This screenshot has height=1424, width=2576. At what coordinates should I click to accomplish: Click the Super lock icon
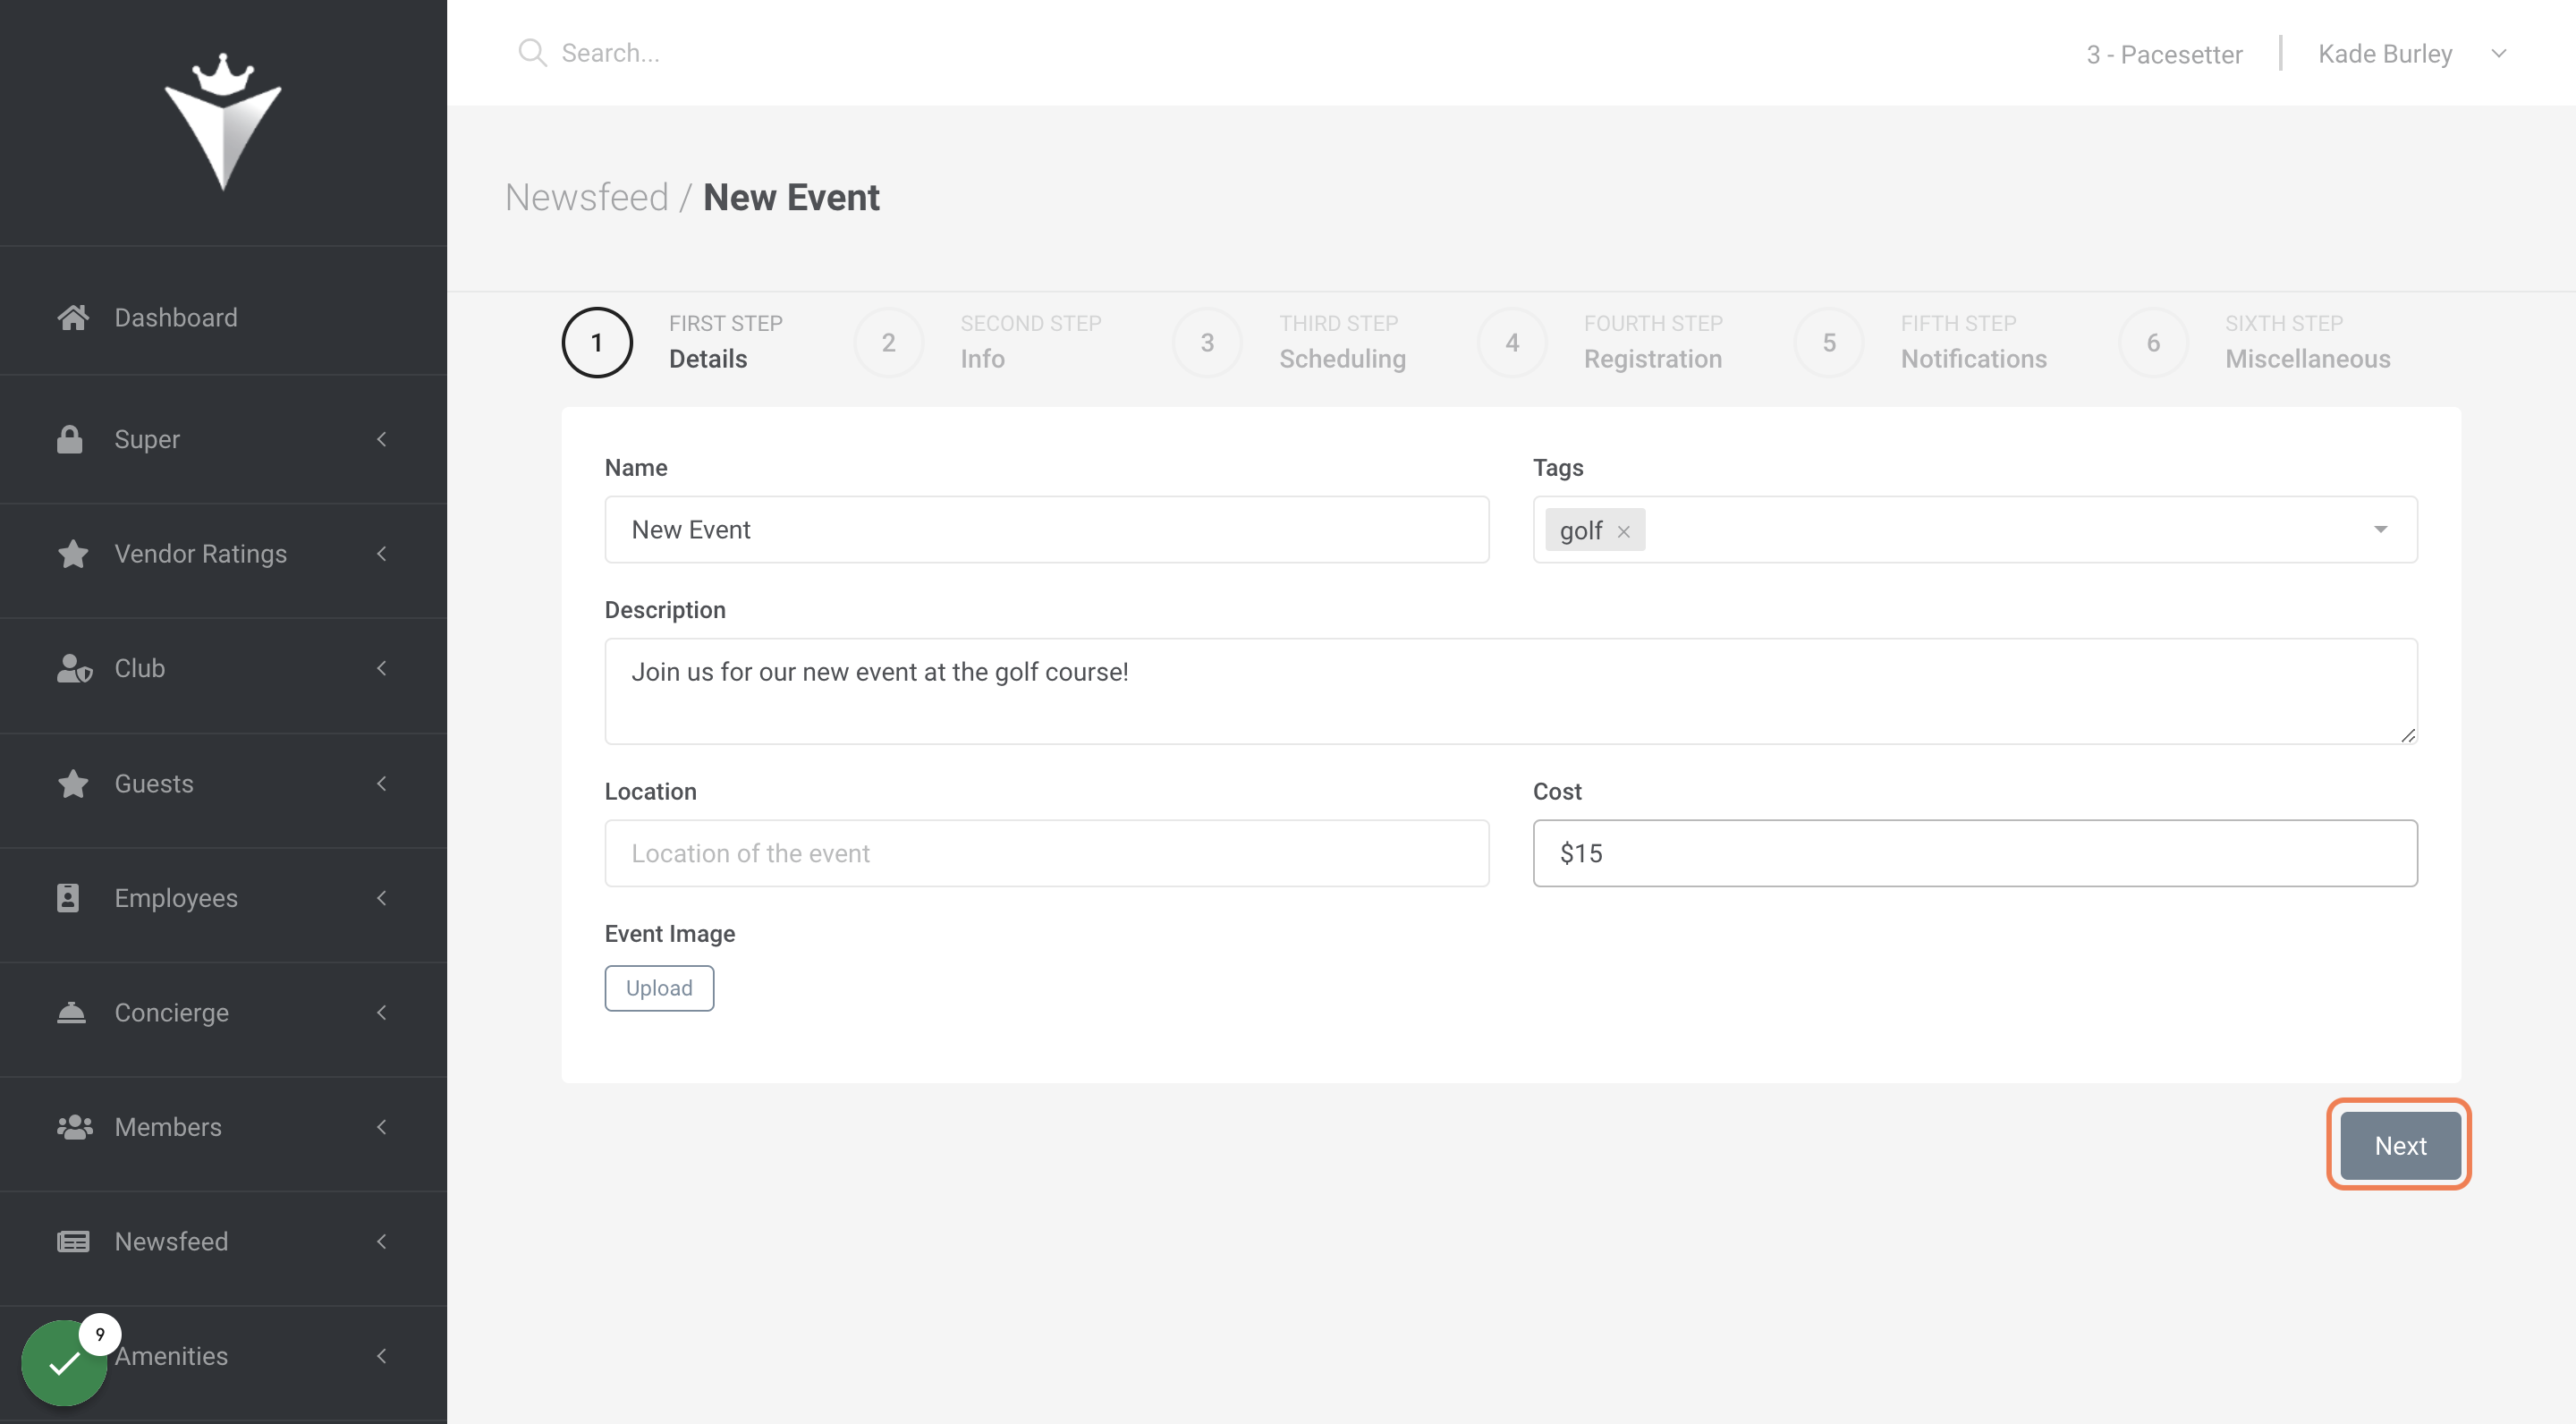pos(70,439)
